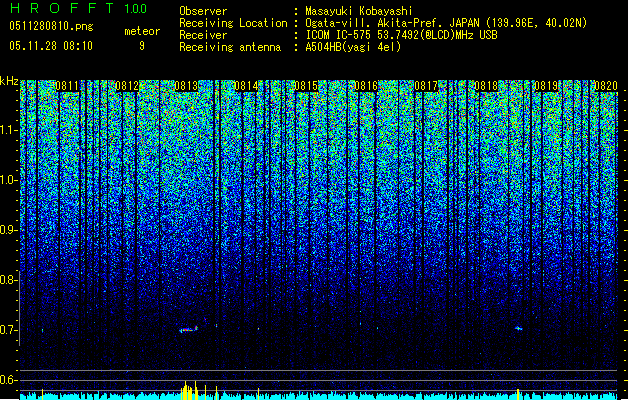The width and height of the screenshot is (629, 400).
Task: Select the meteor count value 9
Action: [x=142, y=46]
